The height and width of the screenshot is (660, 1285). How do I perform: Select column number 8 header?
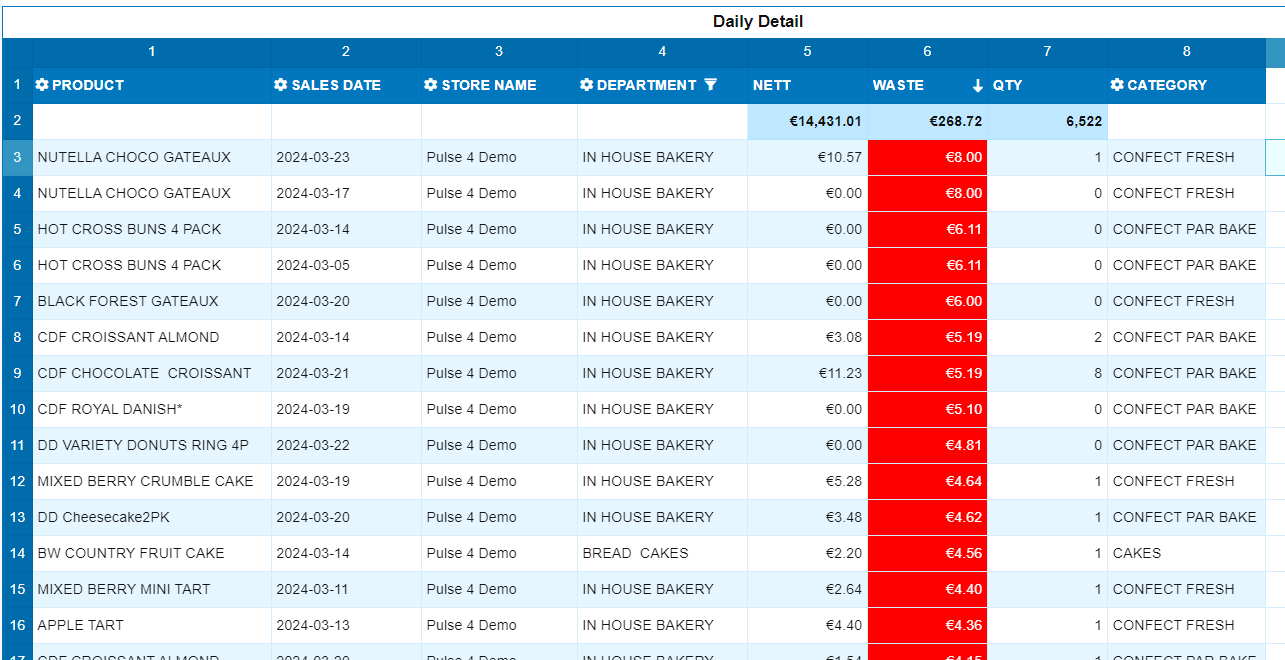pyautogui.click(x=1186, y=52)
